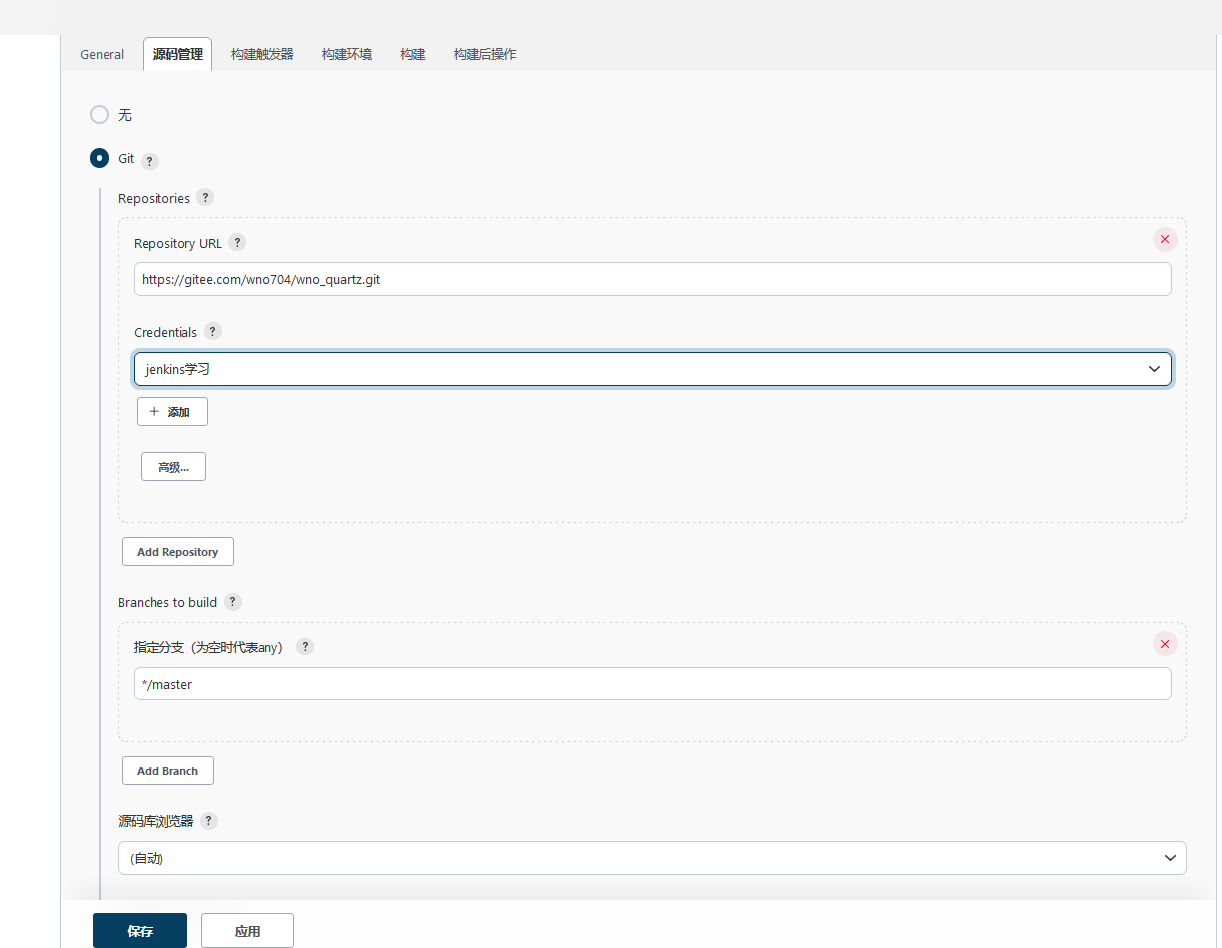The image size is (1222, 948).
Task: Expand 高级 advanced repository settings
Action: pyautogui.click(x=173, y=467)
